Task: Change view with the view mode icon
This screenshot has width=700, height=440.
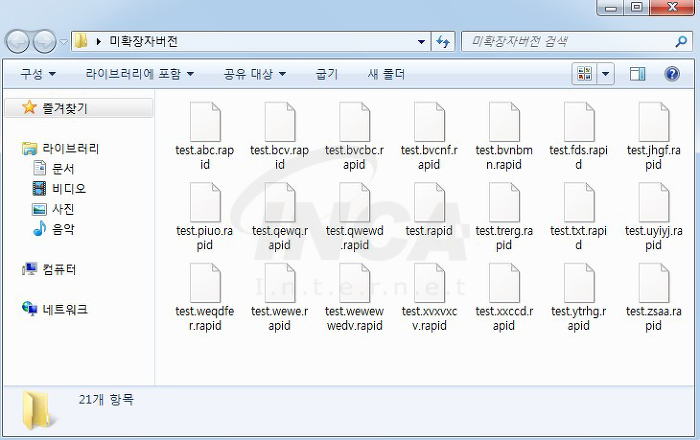Action: [x=584, y=74]
